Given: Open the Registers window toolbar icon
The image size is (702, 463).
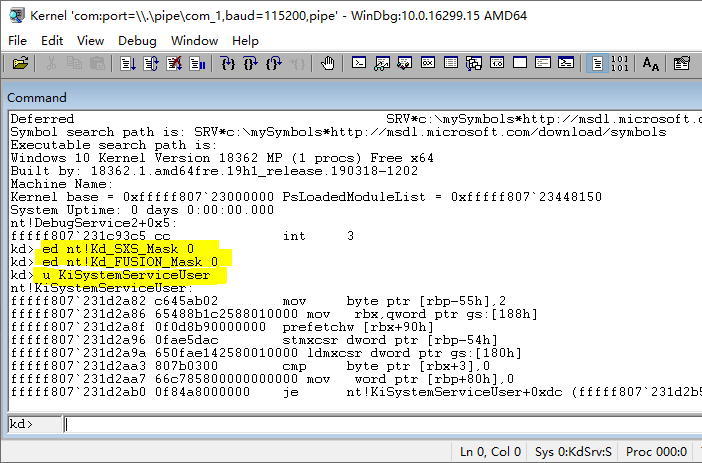Looking at the screenshot, I should [428, 63].
